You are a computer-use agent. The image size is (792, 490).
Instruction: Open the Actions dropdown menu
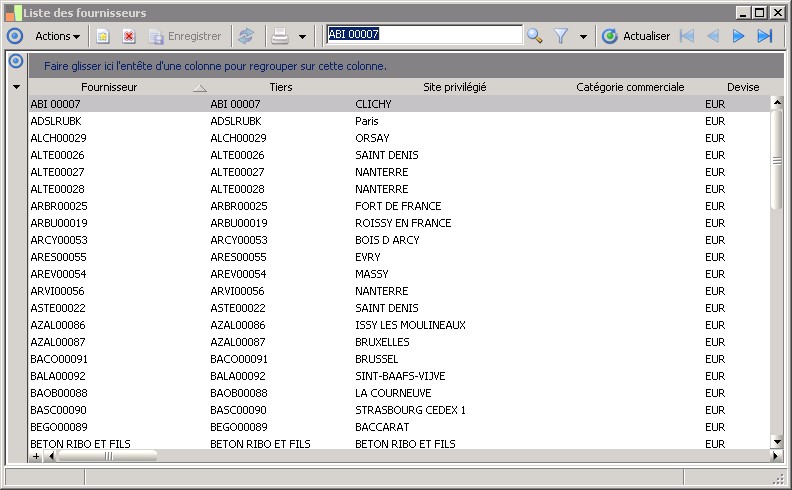58,36
